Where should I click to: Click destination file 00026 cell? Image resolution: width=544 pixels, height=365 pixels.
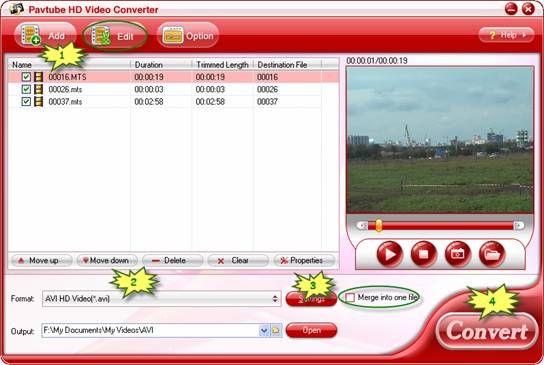coord(267,89)
